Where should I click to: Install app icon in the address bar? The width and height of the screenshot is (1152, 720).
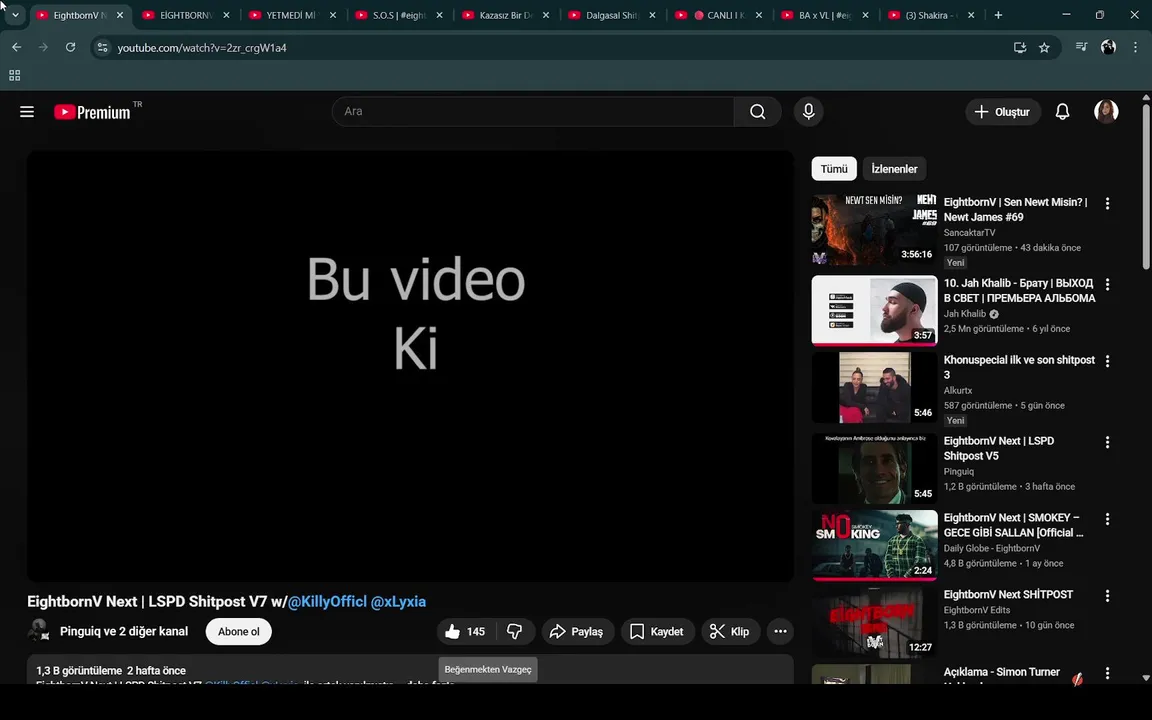pos(1020,47)
